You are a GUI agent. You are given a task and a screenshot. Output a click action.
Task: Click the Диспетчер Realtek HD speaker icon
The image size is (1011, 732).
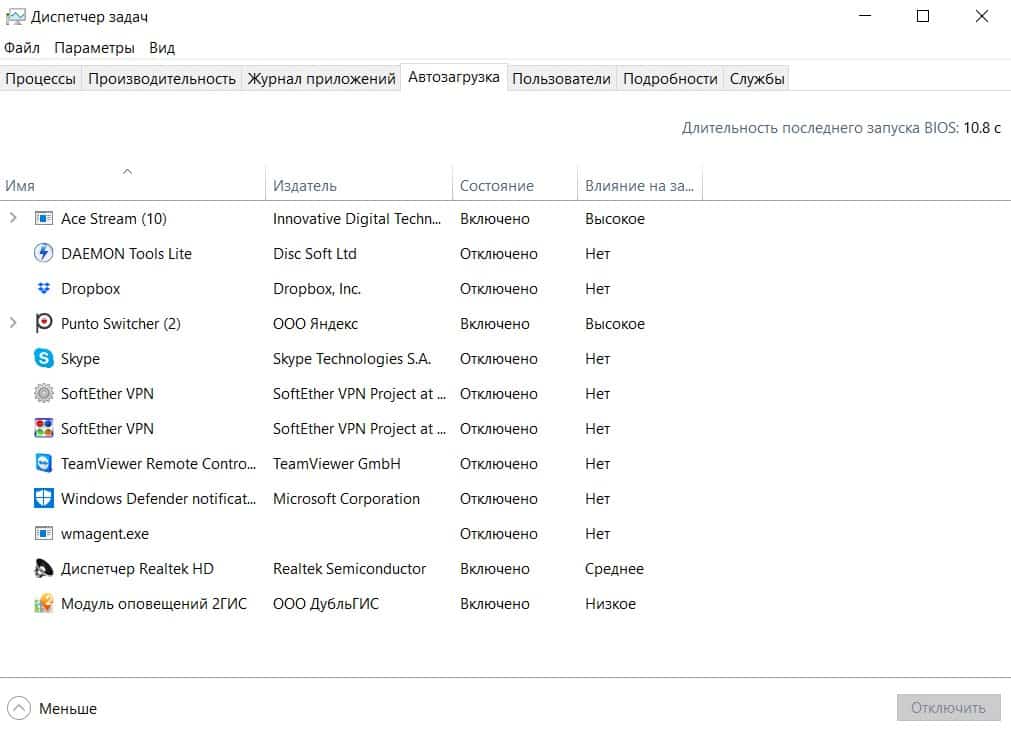point(43,569)
